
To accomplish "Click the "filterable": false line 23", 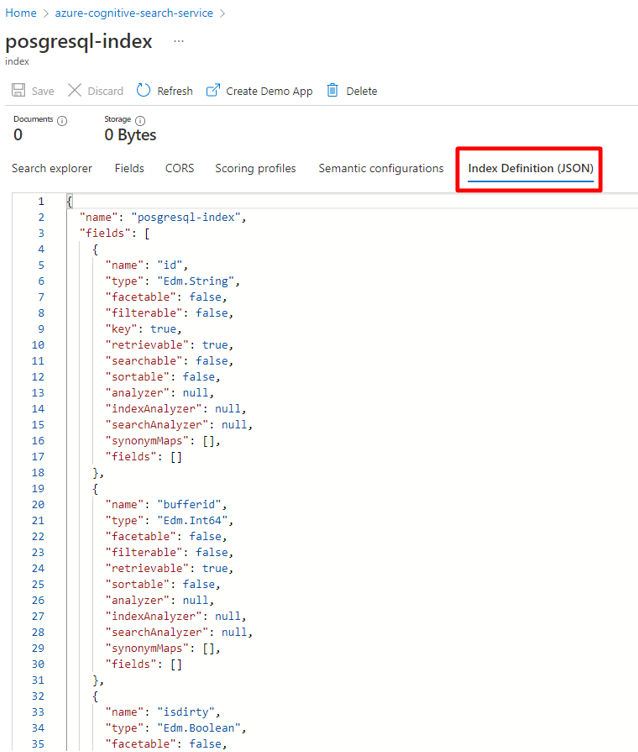I will pos(169,552).
